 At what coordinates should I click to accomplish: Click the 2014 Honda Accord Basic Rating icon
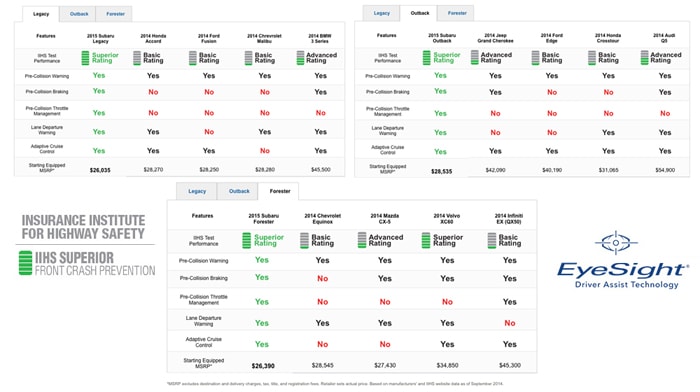(x=137, y=58)
